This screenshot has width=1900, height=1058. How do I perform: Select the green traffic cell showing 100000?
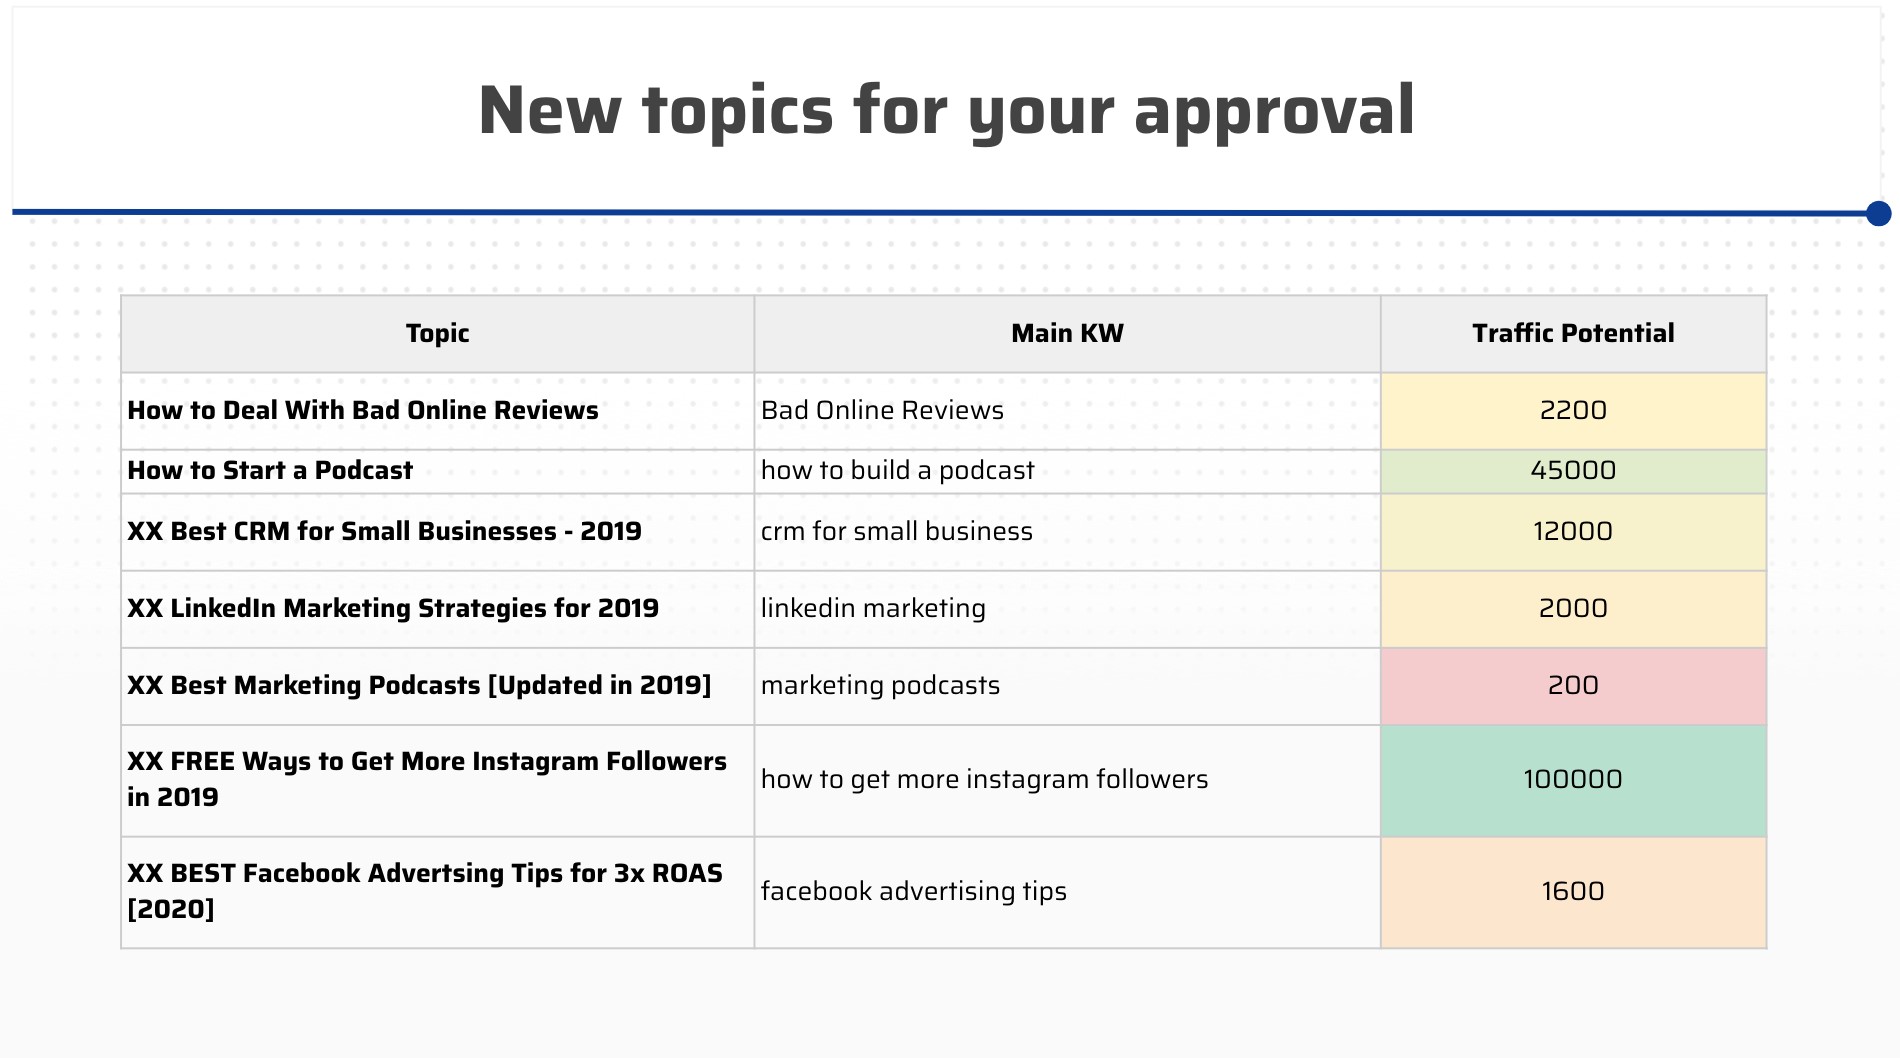point(1573,780)
